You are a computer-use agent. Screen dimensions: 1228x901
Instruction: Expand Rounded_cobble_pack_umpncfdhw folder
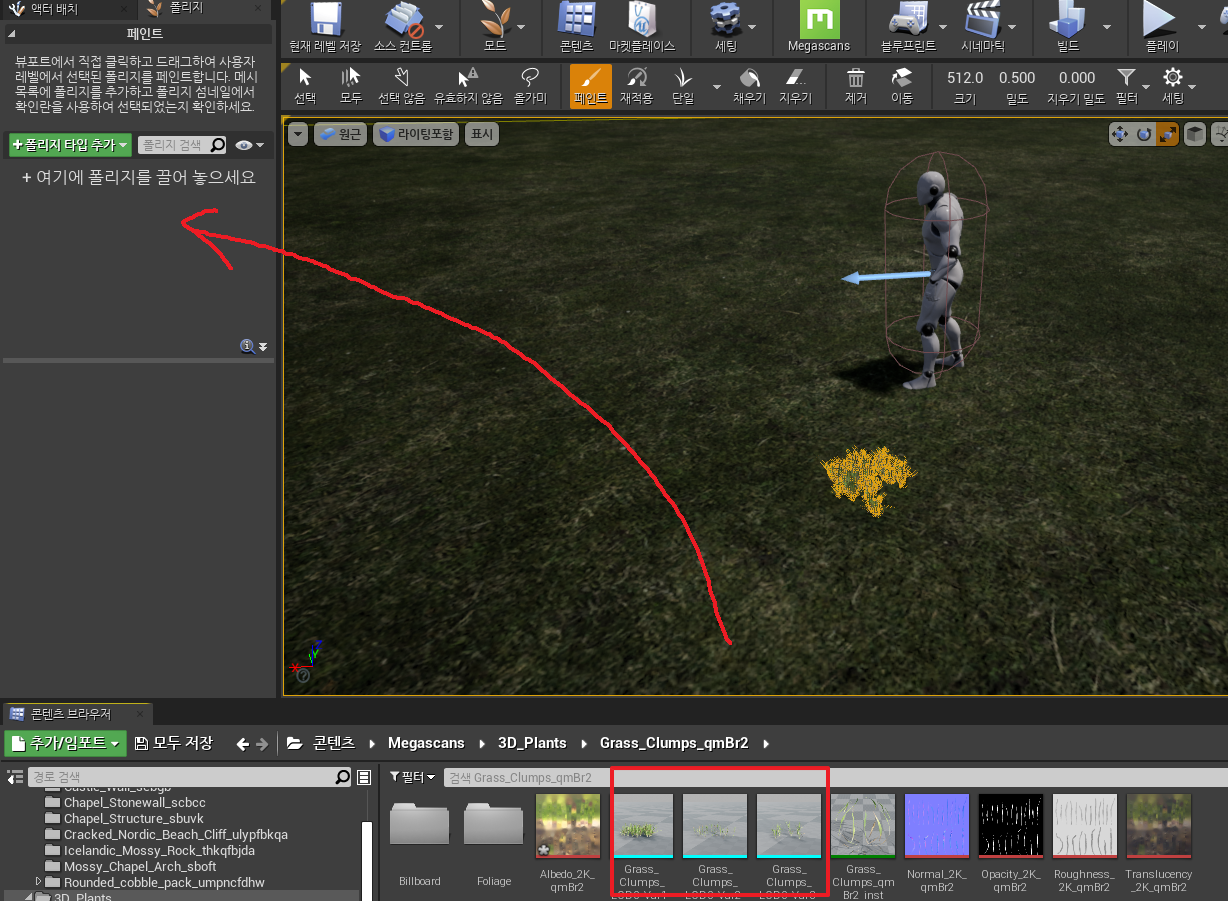pyautogui.click(x=39, y=882)
